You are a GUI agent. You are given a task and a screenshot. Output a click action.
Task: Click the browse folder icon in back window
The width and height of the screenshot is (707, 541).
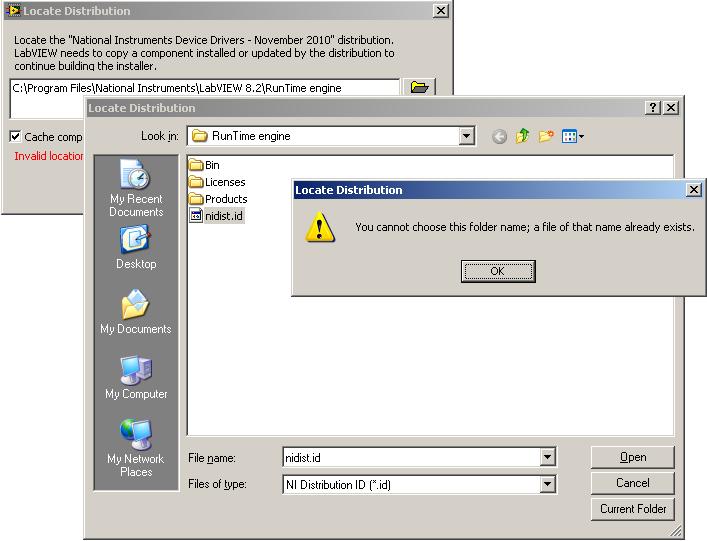(x=419, y=87)
